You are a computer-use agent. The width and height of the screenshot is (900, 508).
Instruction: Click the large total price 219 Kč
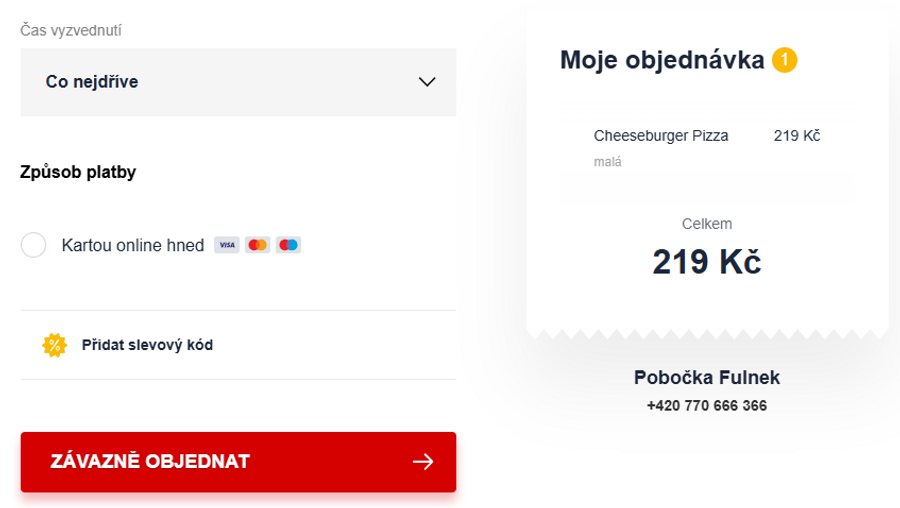coord(707,262)
